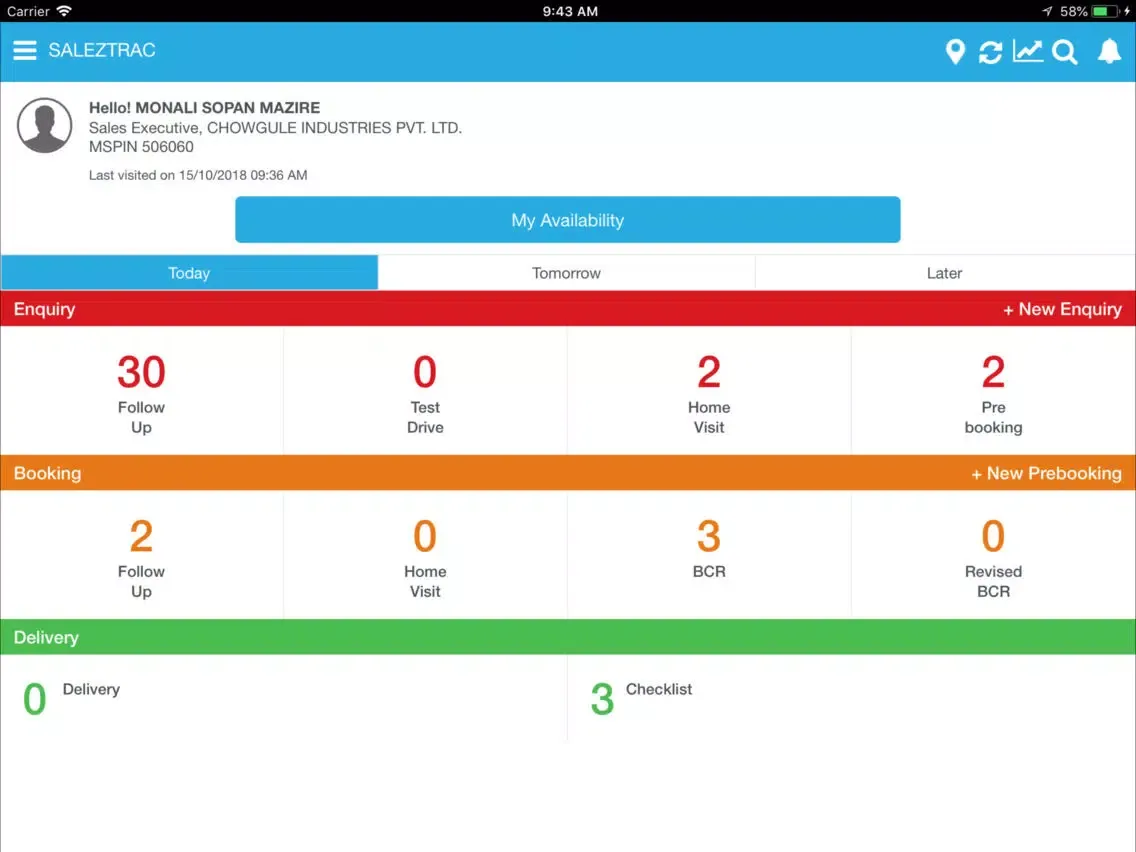The width and height of the screenshot is (1136, 852).
Task: Open the Delivery count tile
Action: [x=283, y=698]
